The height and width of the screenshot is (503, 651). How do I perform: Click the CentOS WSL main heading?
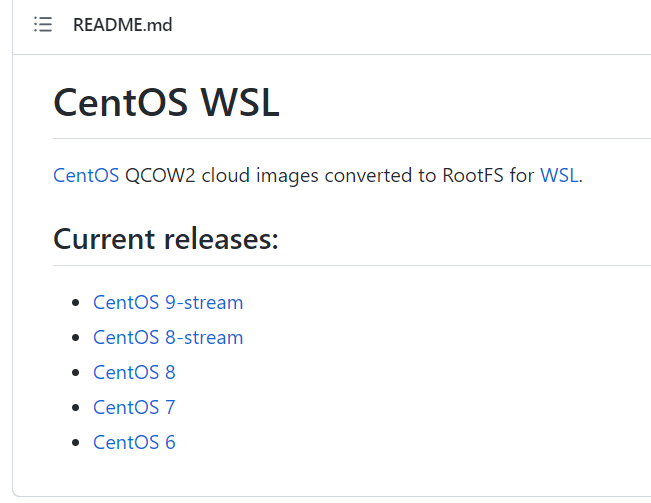point(166,102)
